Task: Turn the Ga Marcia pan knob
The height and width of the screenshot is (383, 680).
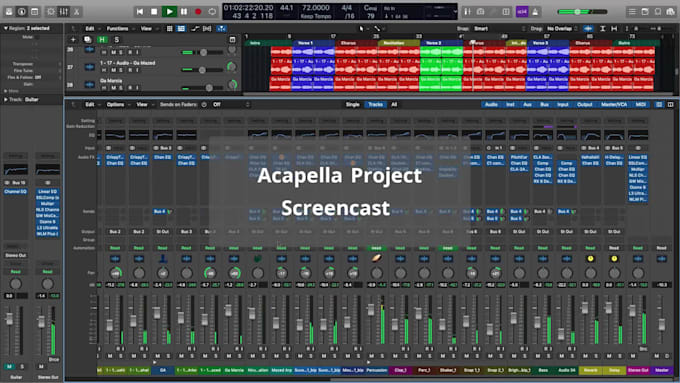Action: click(x=232, y=85)
